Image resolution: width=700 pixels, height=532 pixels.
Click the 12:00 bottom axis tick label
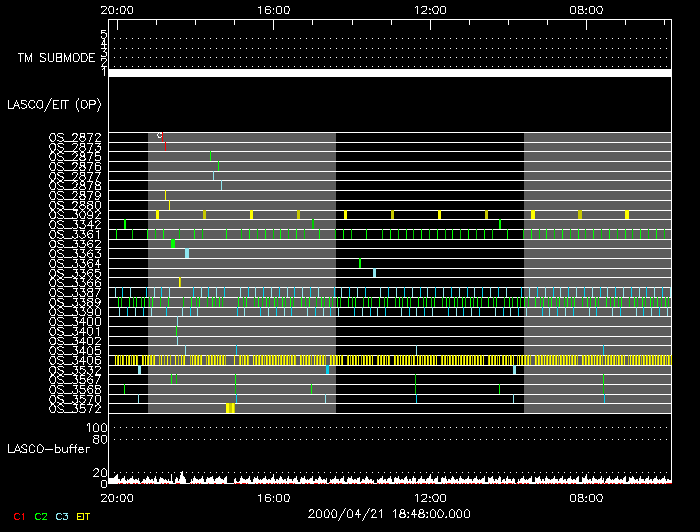point(429,496)
